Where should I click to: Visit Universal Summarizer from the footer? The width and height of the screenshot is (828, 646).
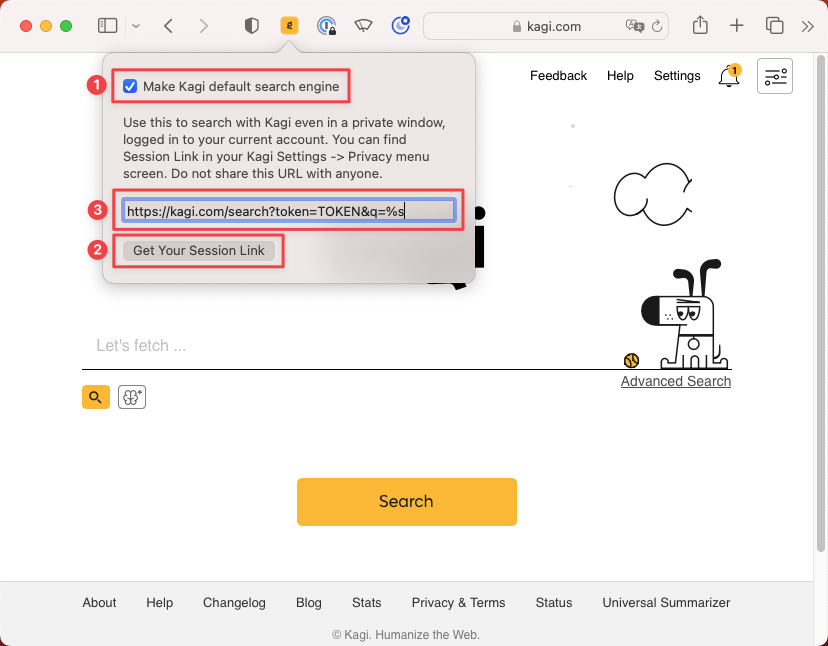point(666,603)
